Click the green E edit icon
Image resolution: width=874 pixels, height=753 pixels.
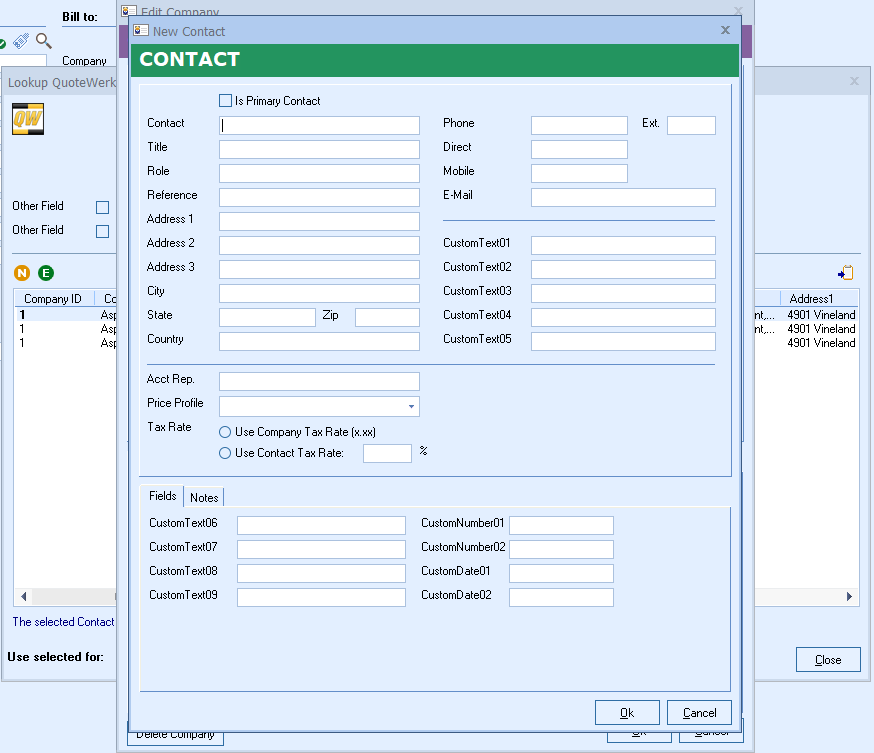[x=46, y=273]
